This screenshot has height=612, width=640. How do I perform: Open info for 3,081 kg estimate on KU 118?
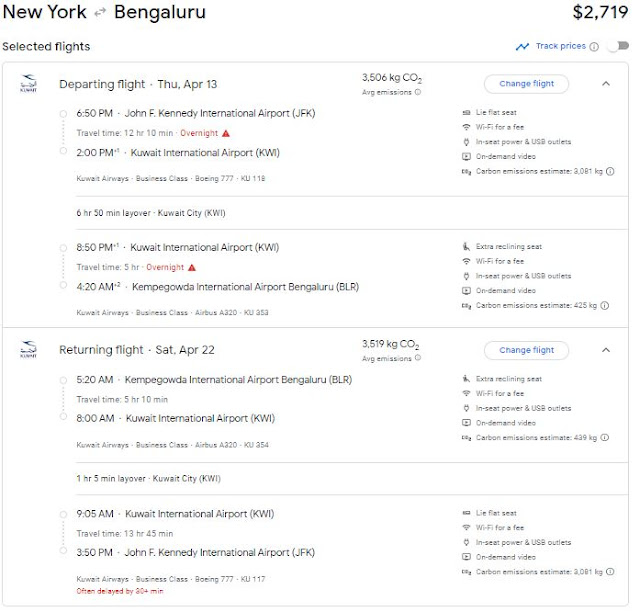click(x=610, y=171)
